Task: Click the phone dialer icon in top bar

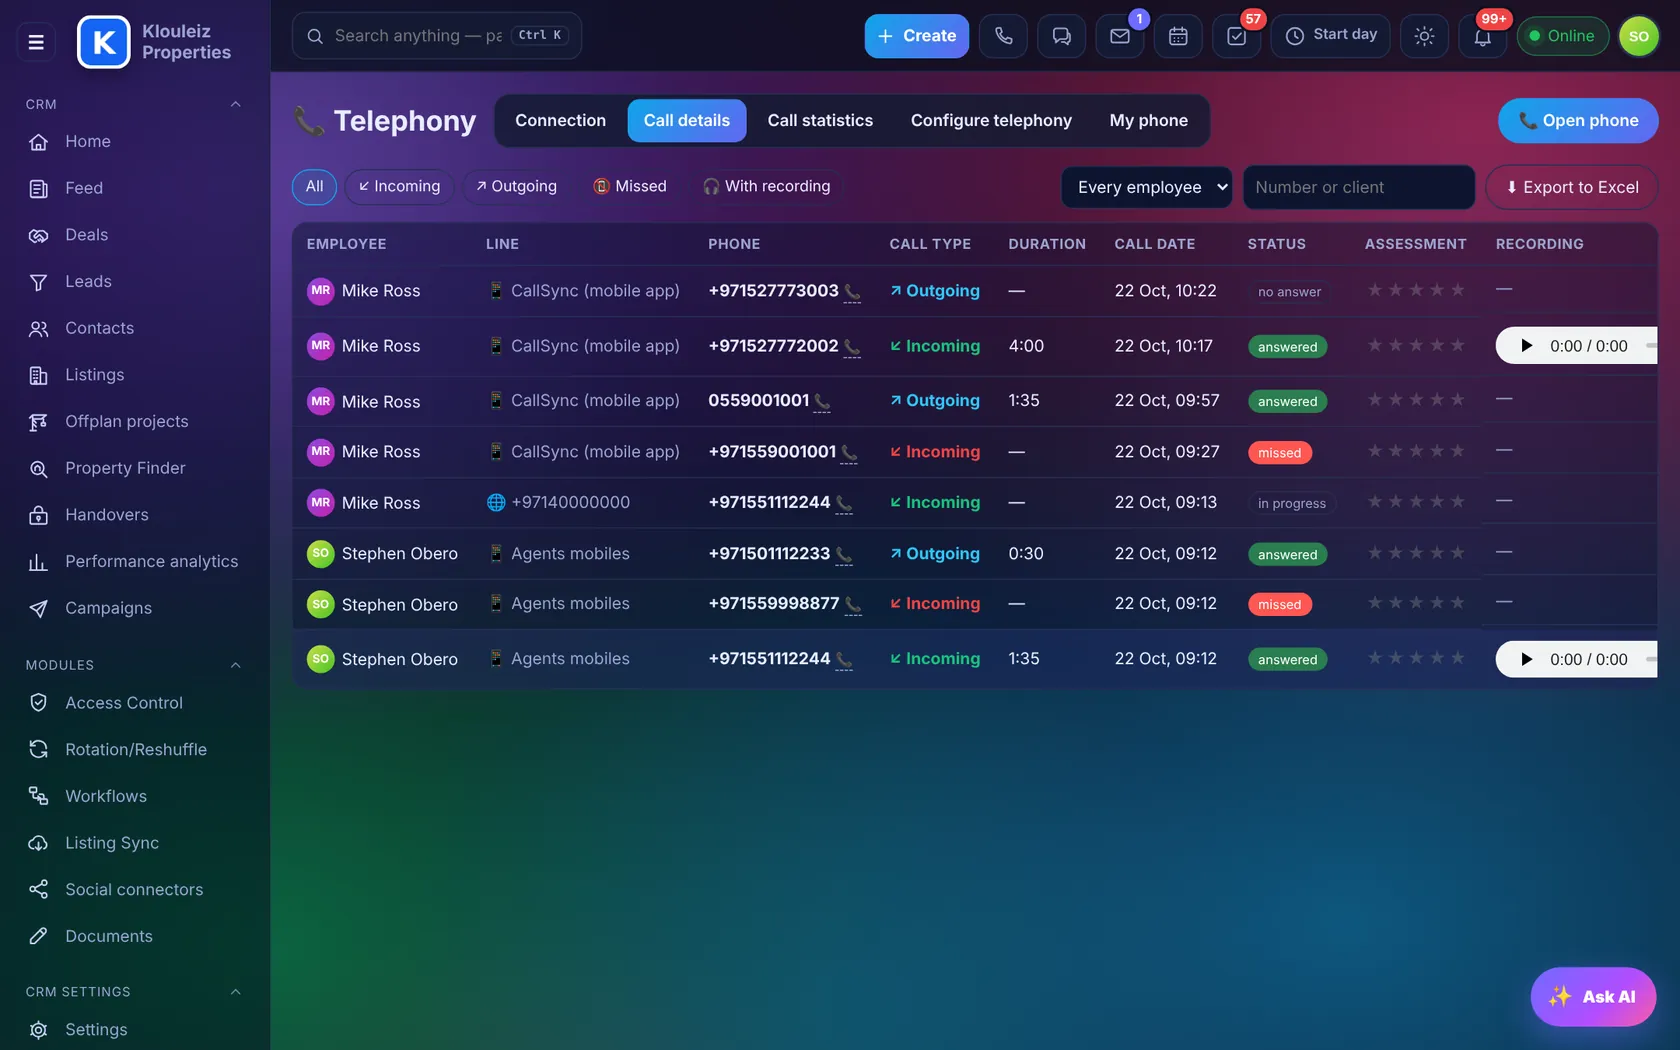Action: [1003, 36]
